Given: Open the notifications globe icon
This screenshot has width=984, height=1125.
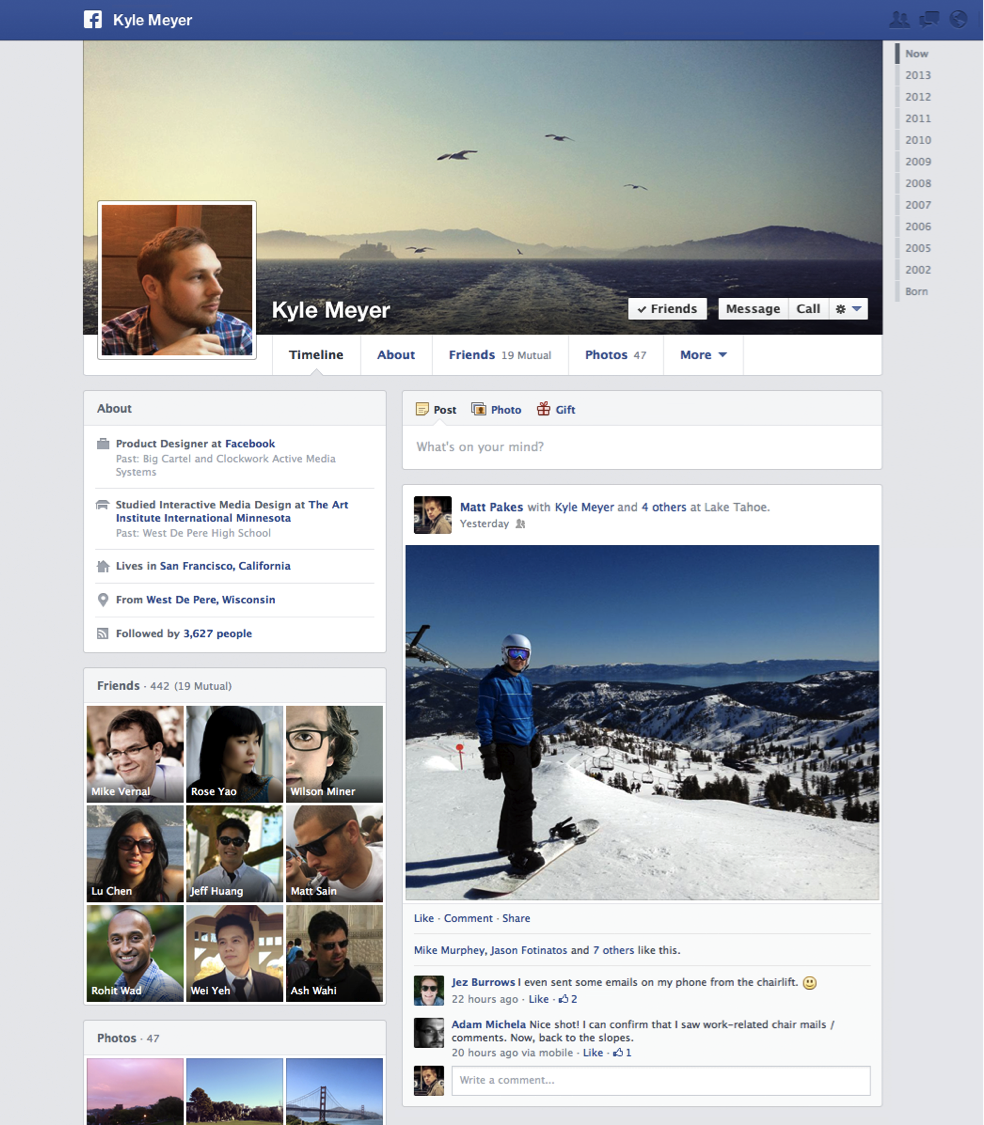Looking at the screenshot, I should coord(959,19).
